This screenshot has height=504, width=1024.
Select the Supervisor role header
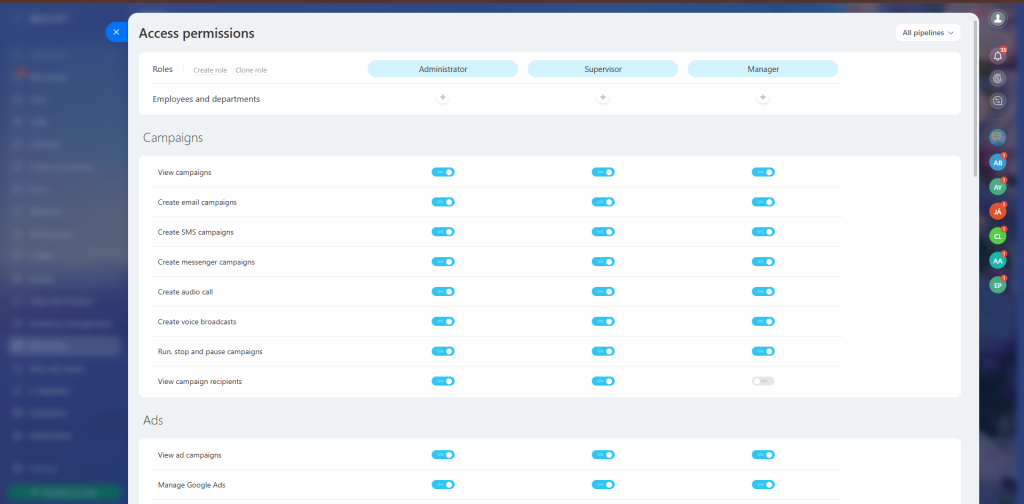603,69
